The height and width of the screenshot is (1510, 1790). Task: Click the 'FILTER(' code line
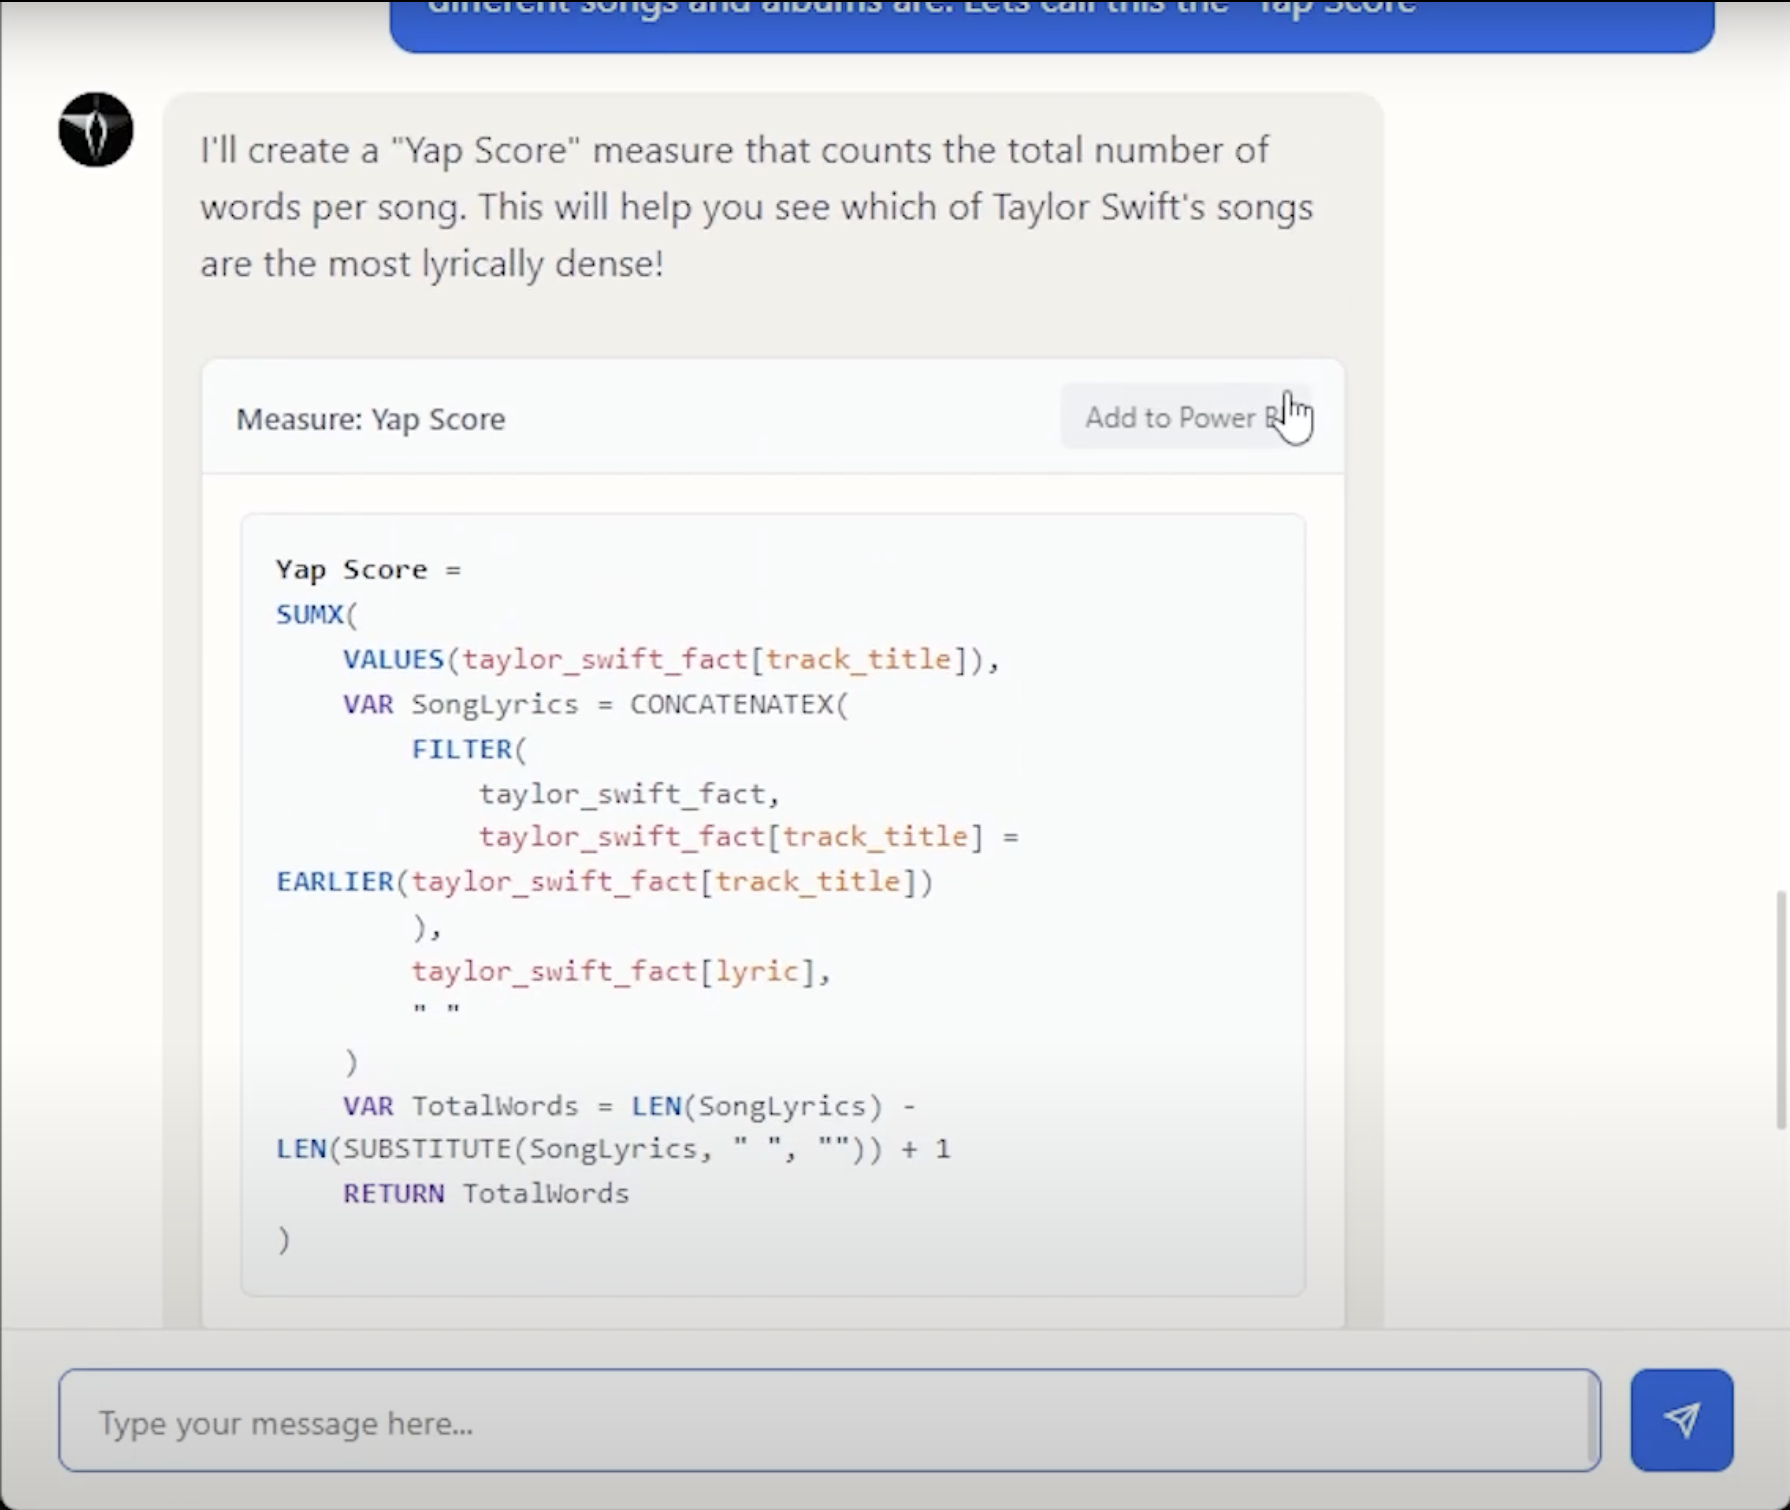point(468,749)
